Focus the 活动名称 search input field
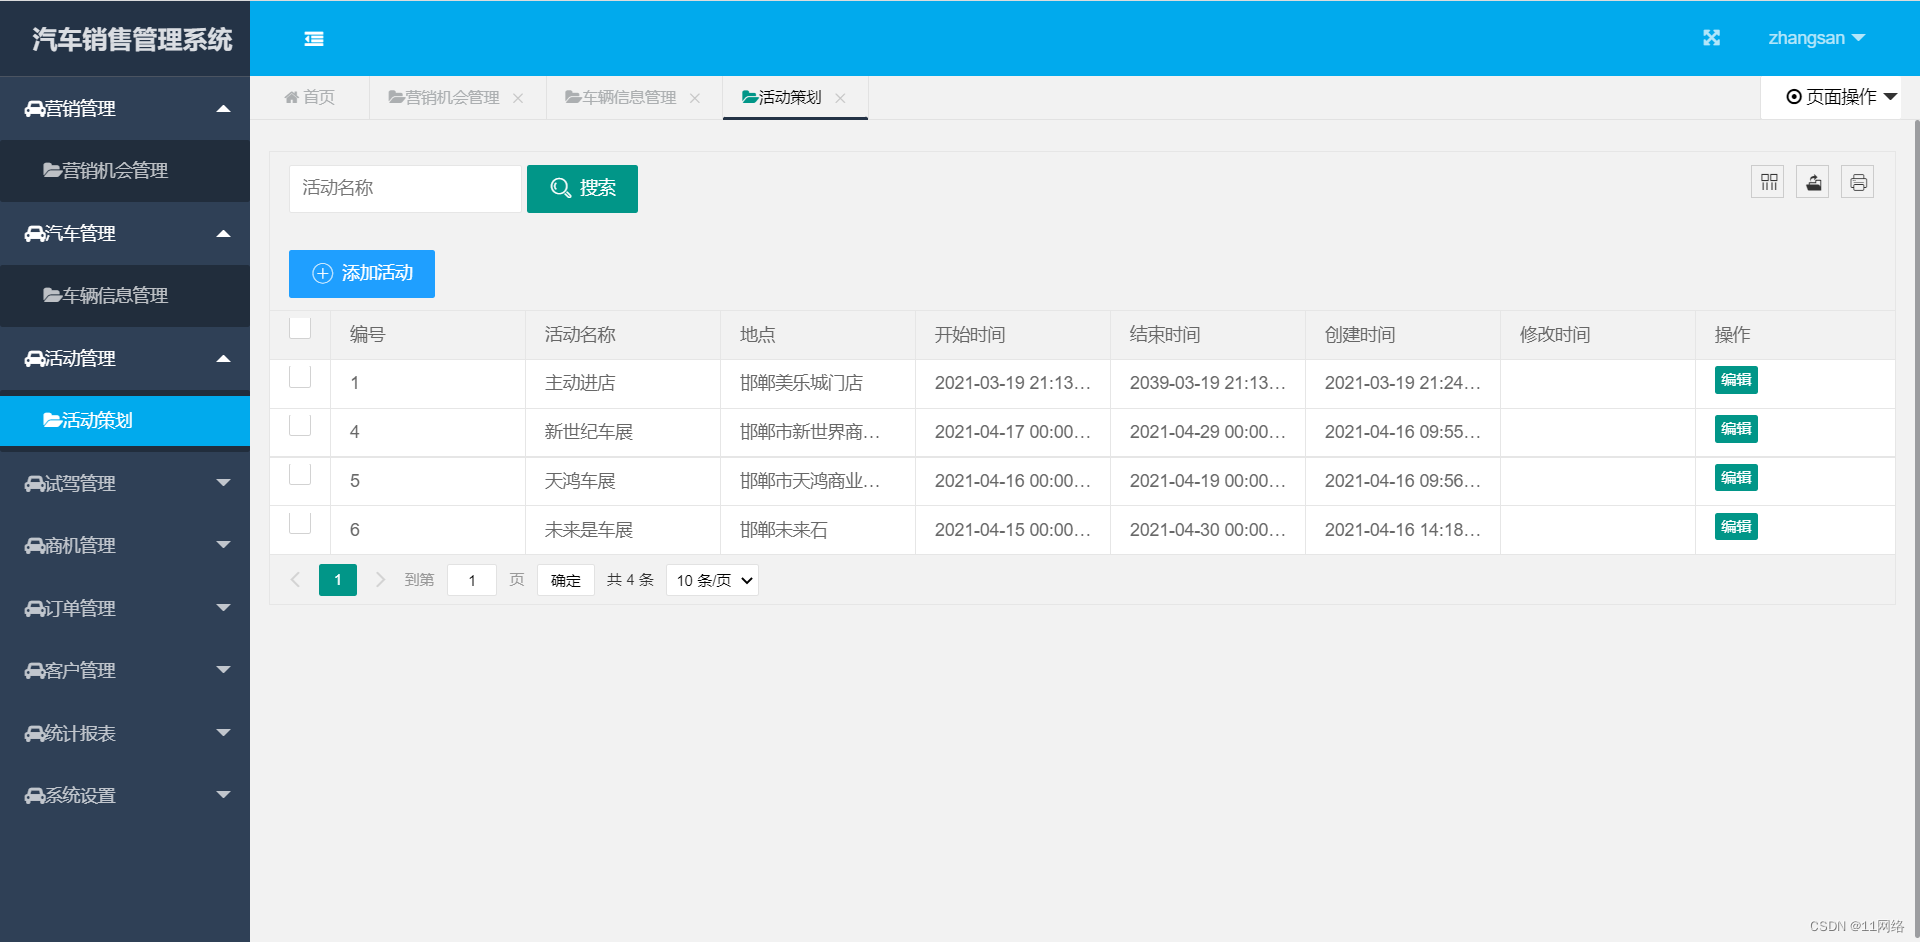Viewport: 1920px width, 942px height. tap(405, 188)
